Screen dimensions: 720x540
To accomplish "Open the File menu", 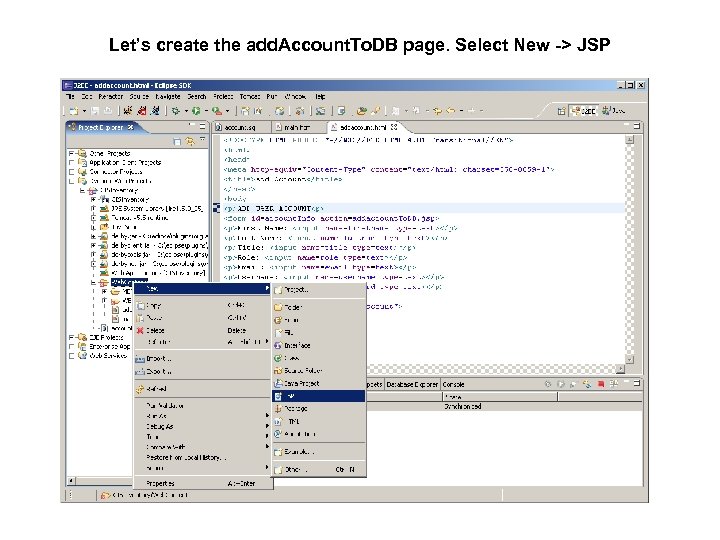I will (70, 96).
